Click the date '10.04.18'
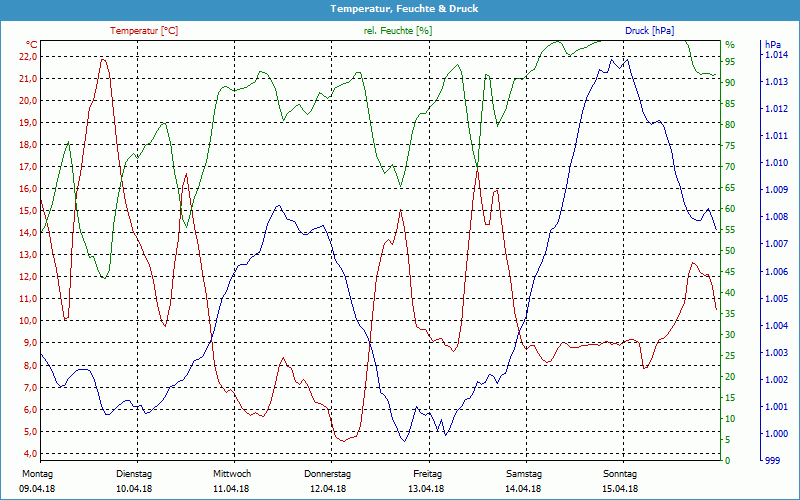The image size is (800, 500). pos(134,489)
